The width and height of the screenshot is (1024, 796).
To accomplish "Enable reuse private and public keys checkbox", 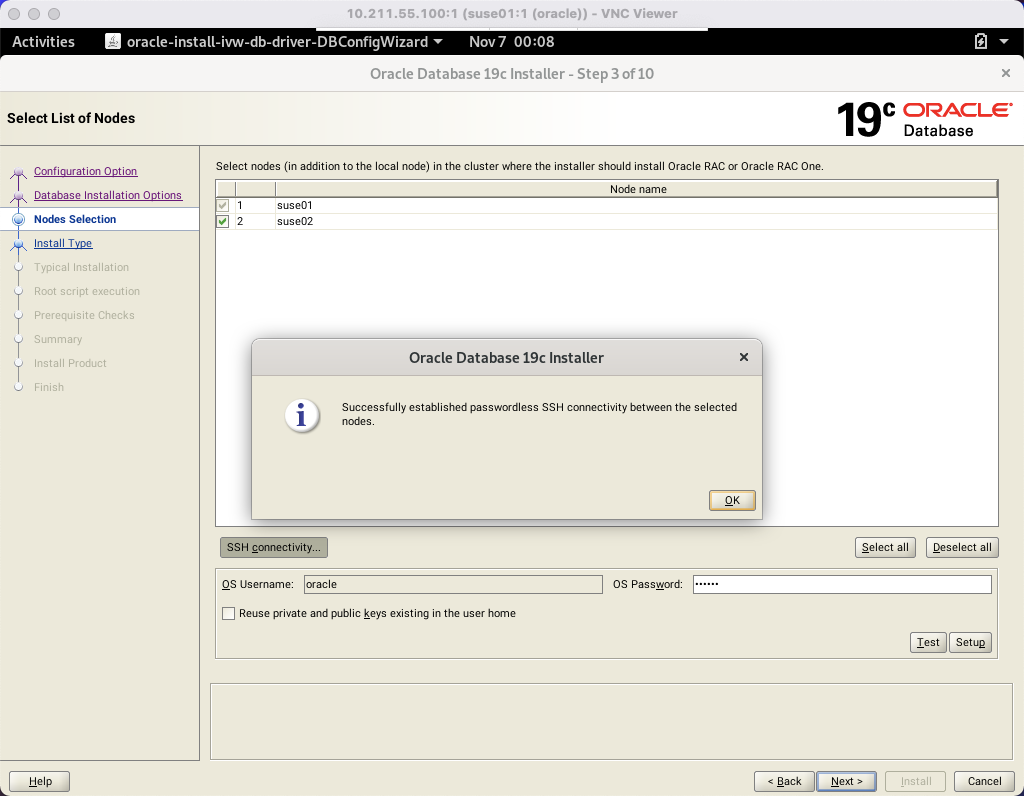I will point(229,613).
